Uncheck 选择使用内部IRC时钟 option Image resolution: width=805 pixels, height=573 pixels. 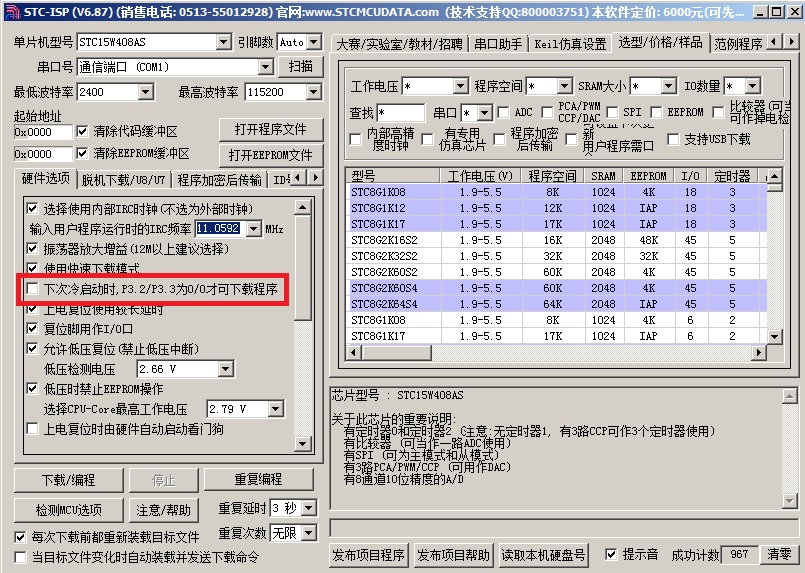32,208
